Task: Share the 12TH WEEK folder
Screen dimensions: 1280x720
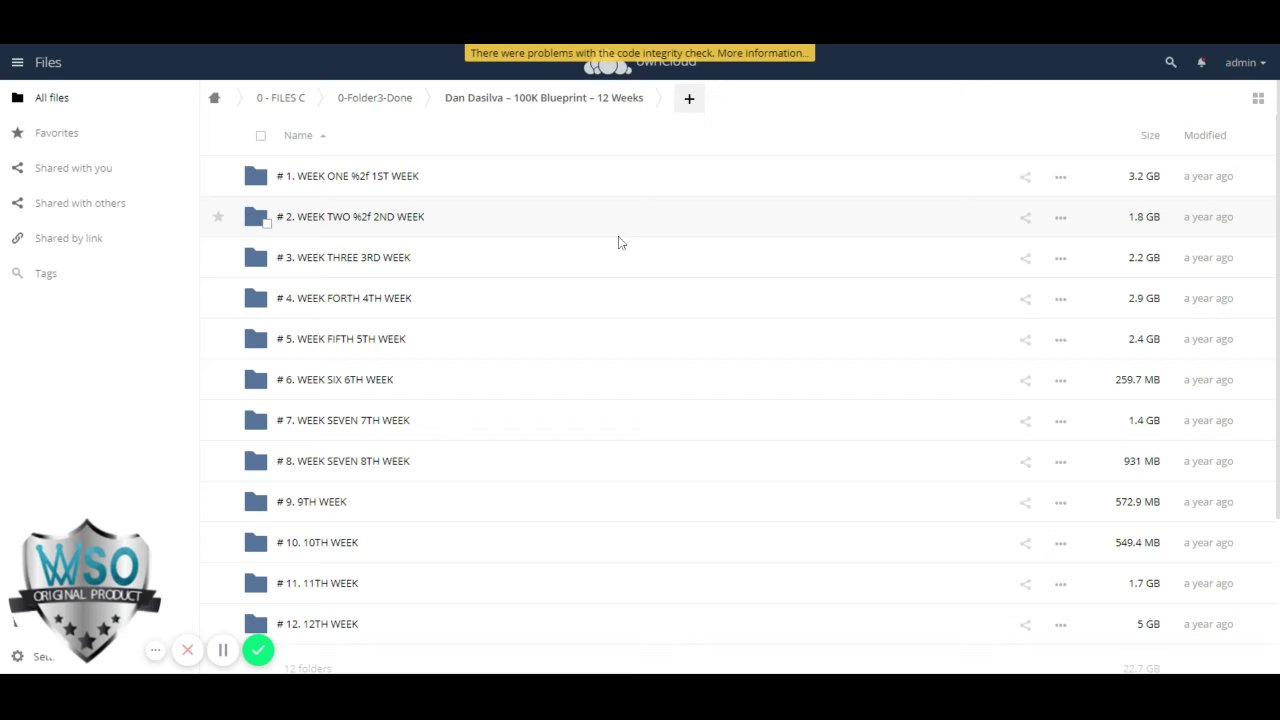Action: click(x=1025, y=625)
